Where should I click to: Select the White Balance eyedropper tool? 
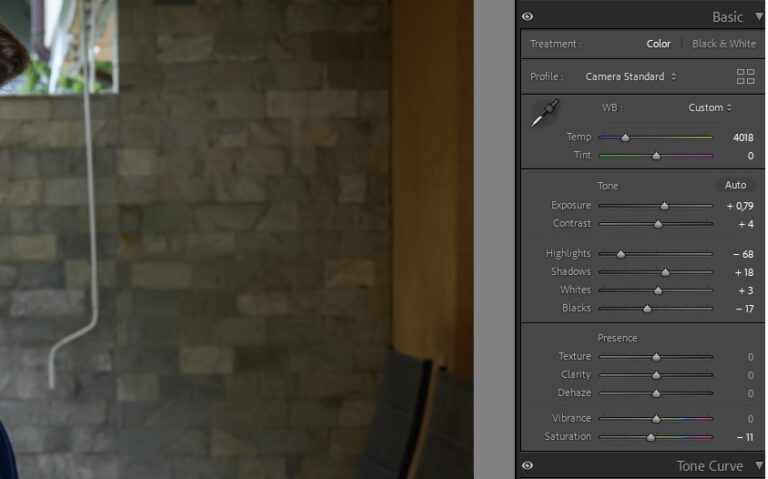(x=545, y=113)
